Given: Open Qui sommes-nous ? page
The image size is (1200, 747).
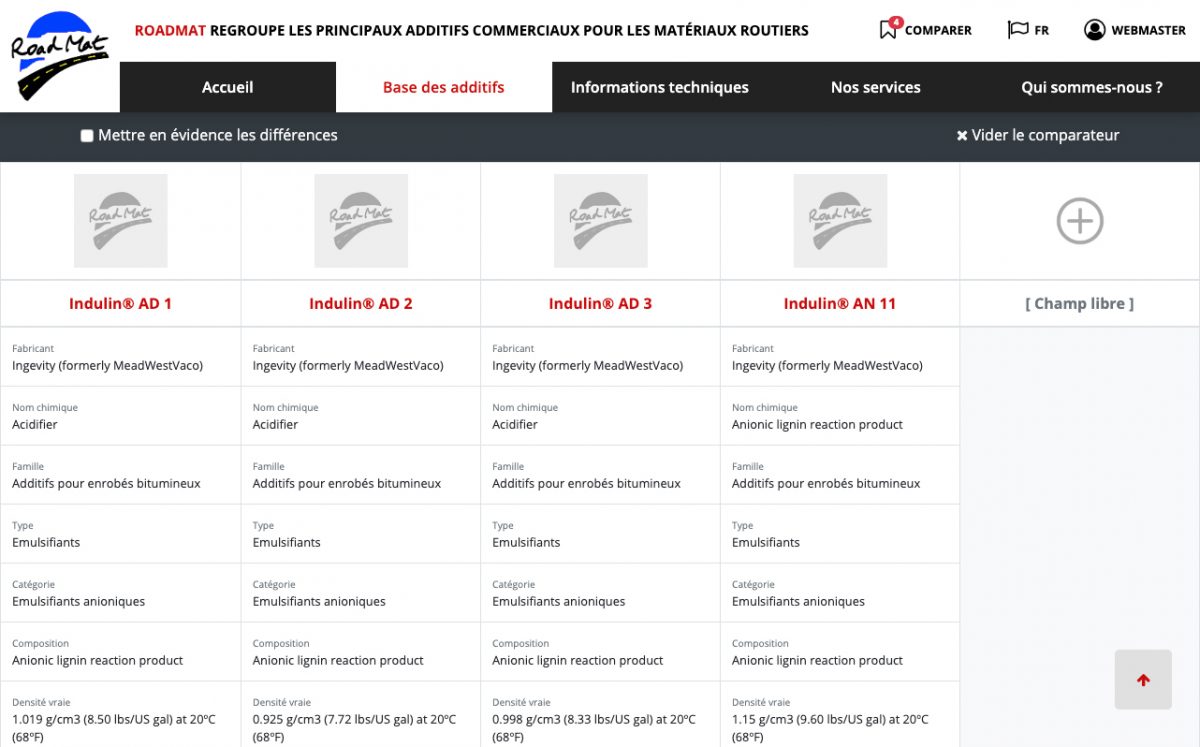Looking at the screenshot, I should (x=1091, y=88).
